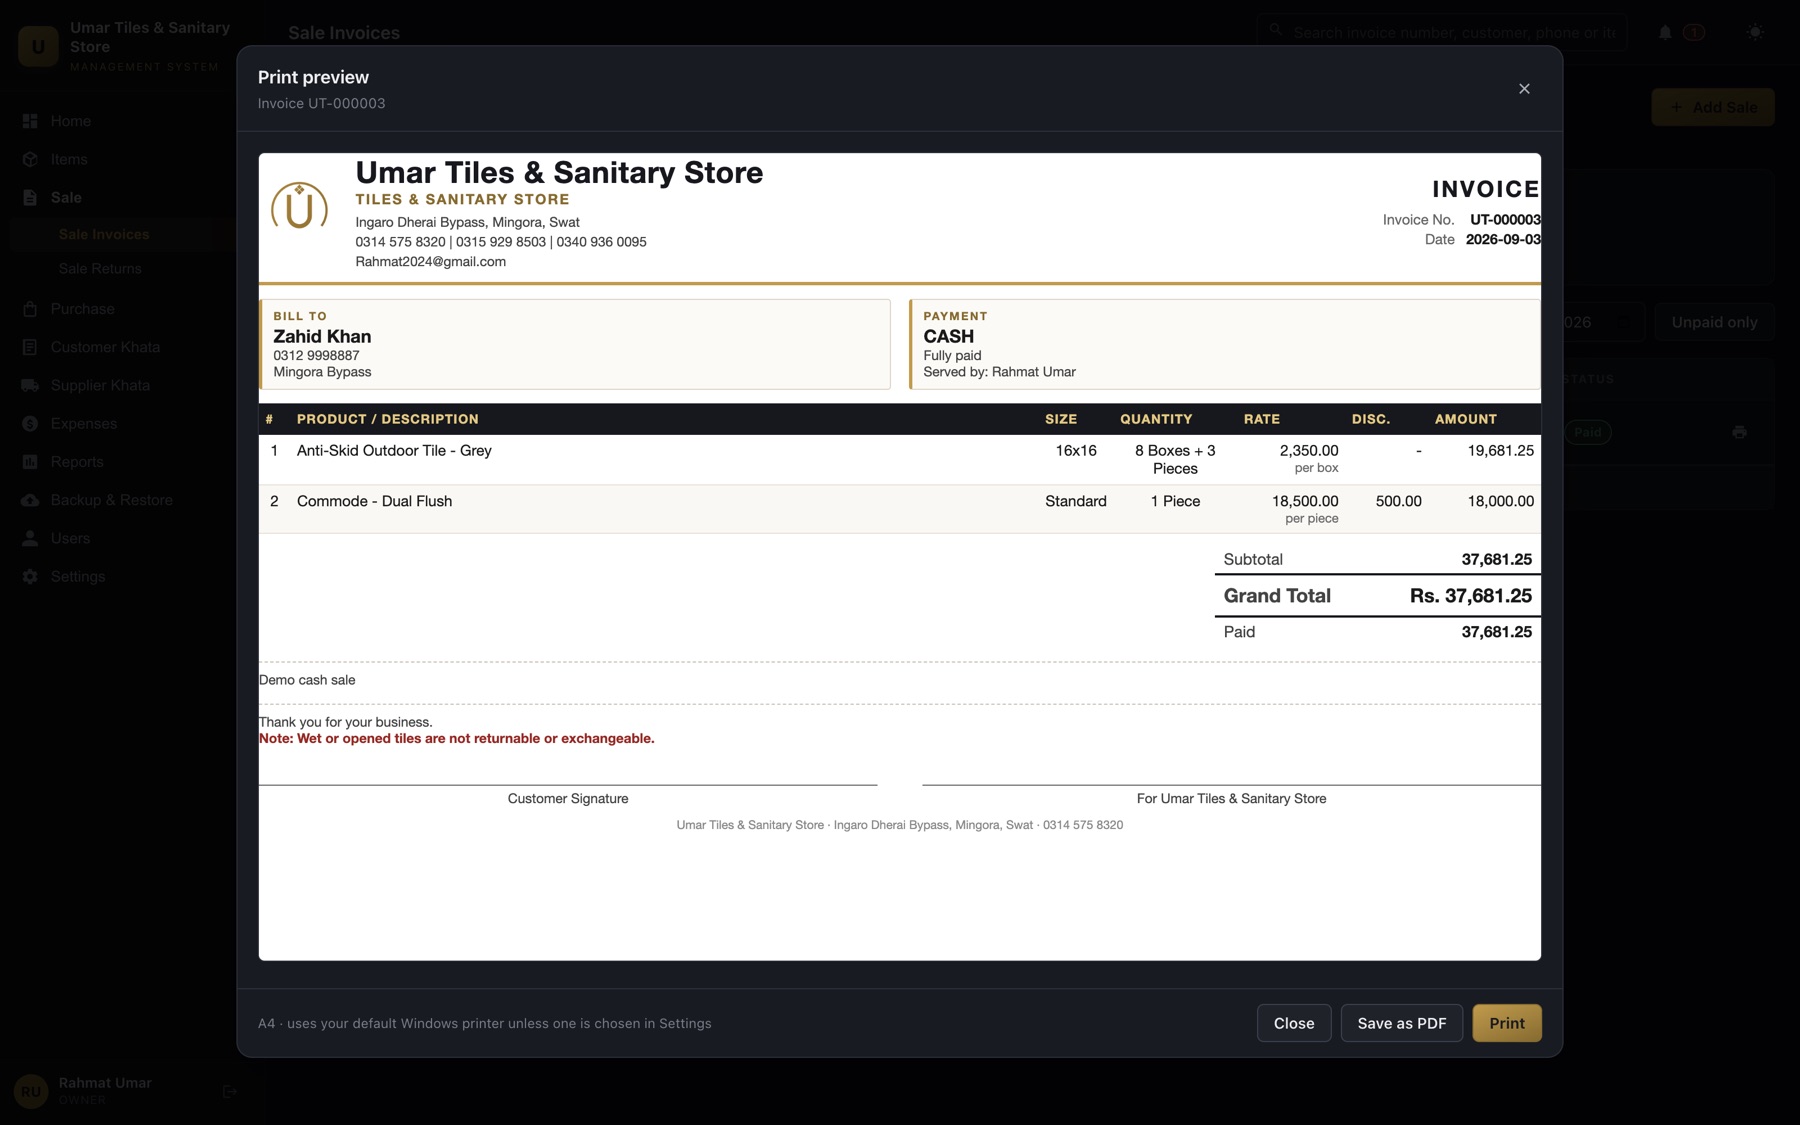
Task: Click the Users person icon
Action: [x=30, y=538]
